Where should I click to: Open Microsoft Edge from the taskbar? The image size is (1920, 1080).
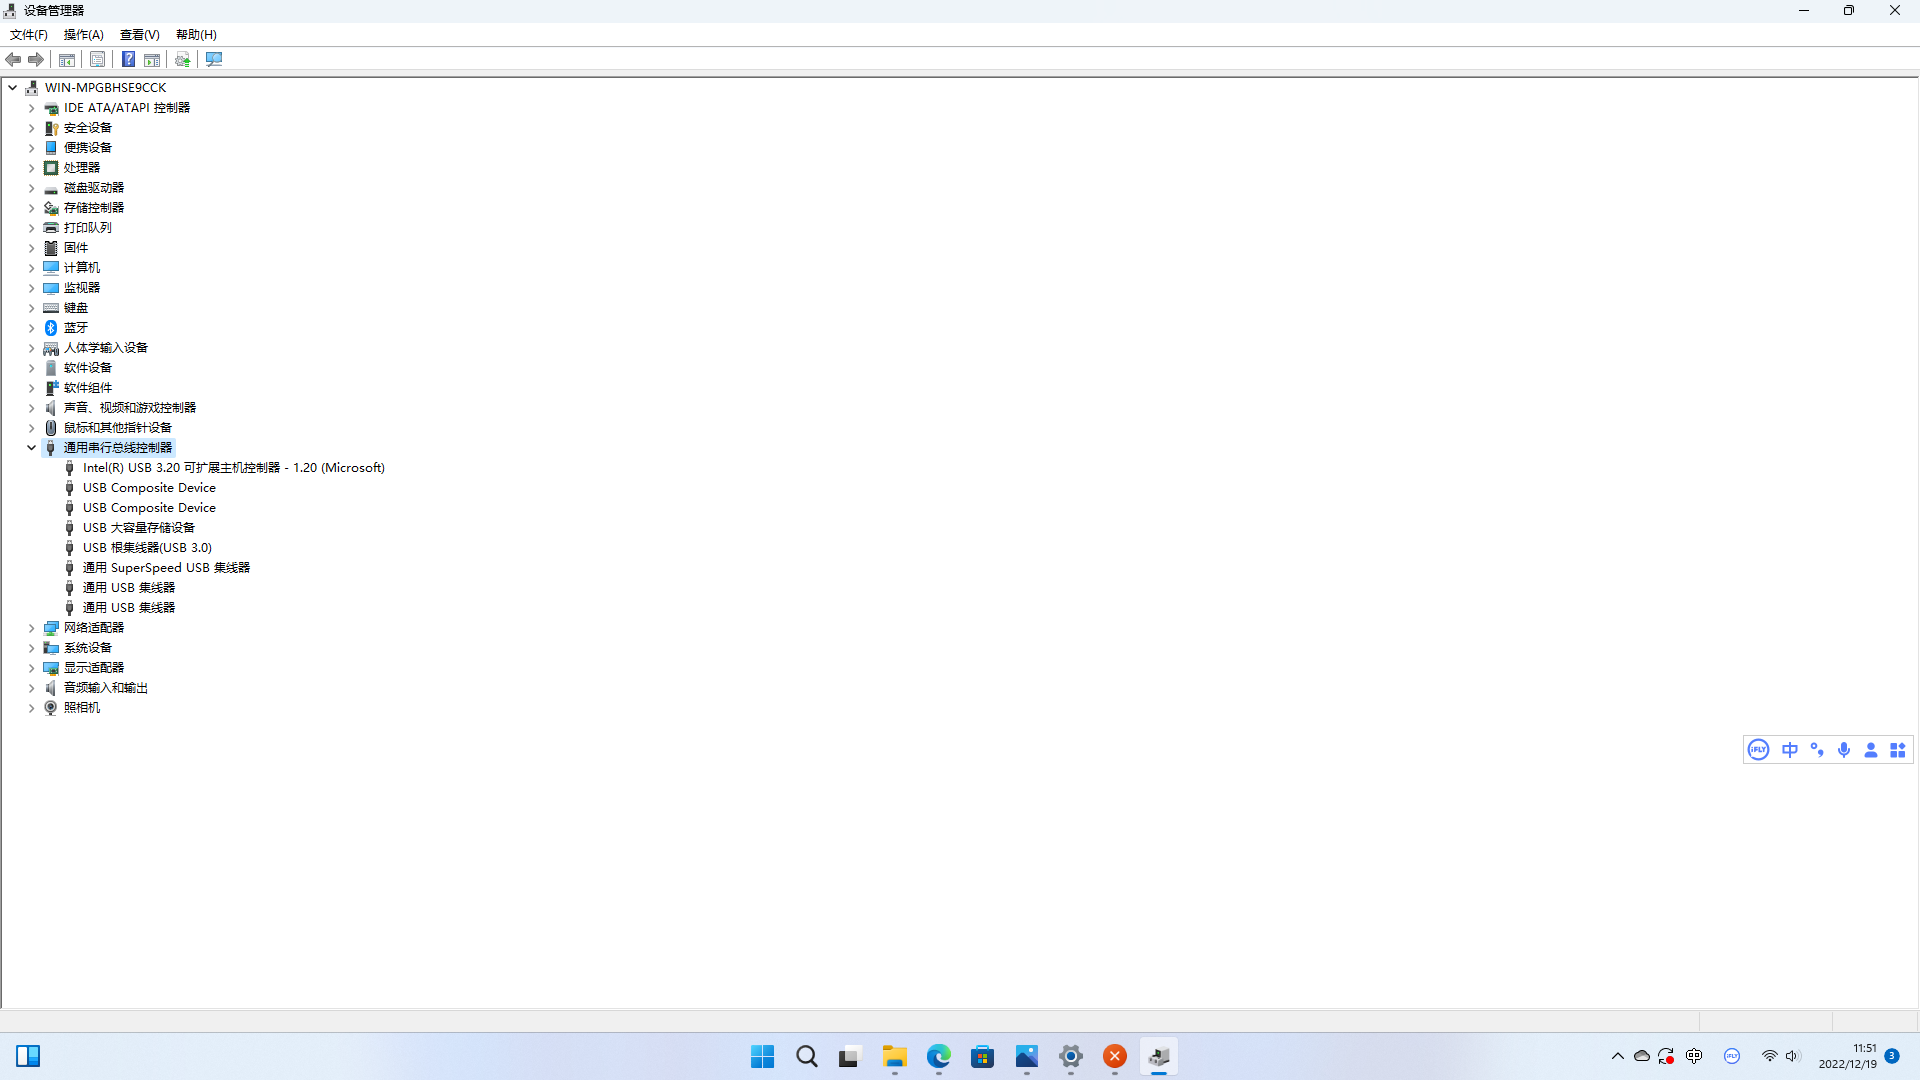coord(938,1057)
